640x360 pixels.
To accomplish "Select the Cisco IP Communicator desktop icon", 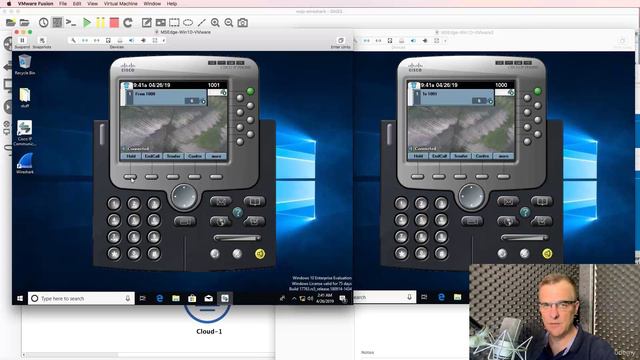I will coord(25,133).
